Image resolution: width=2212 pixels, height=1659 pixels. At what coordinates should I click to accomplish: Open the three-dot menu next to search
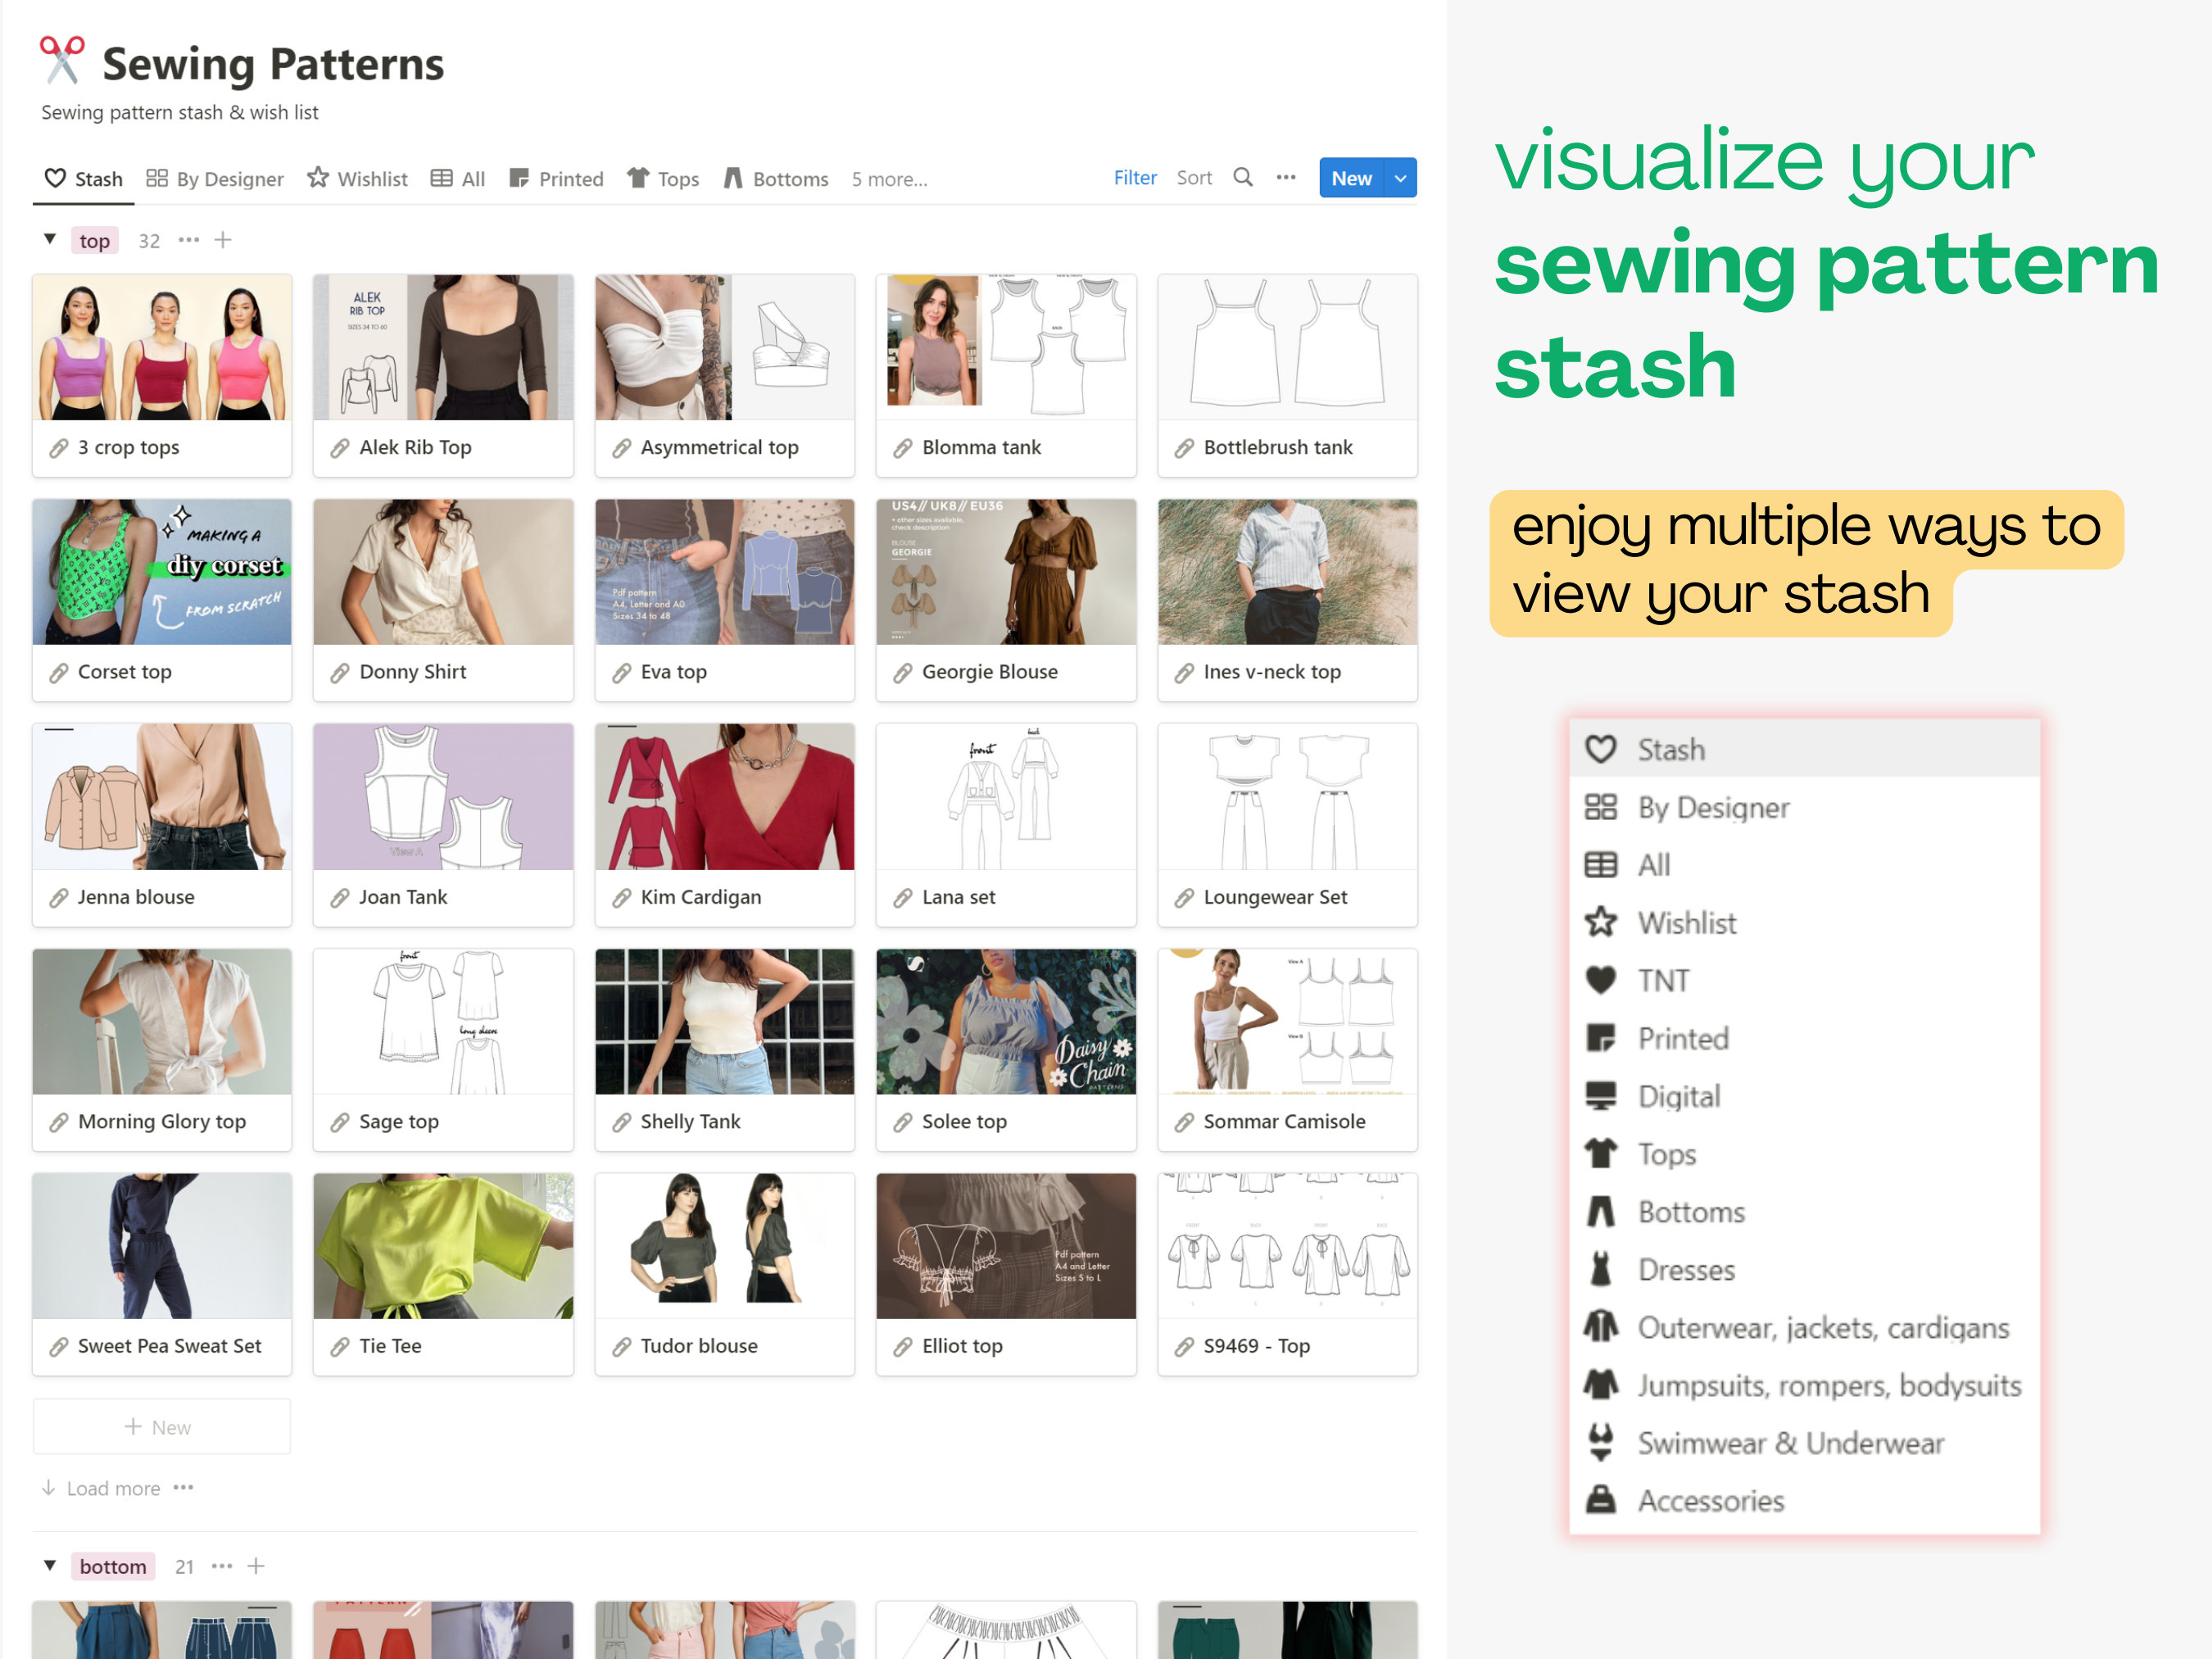click(x=1286, y=177)
